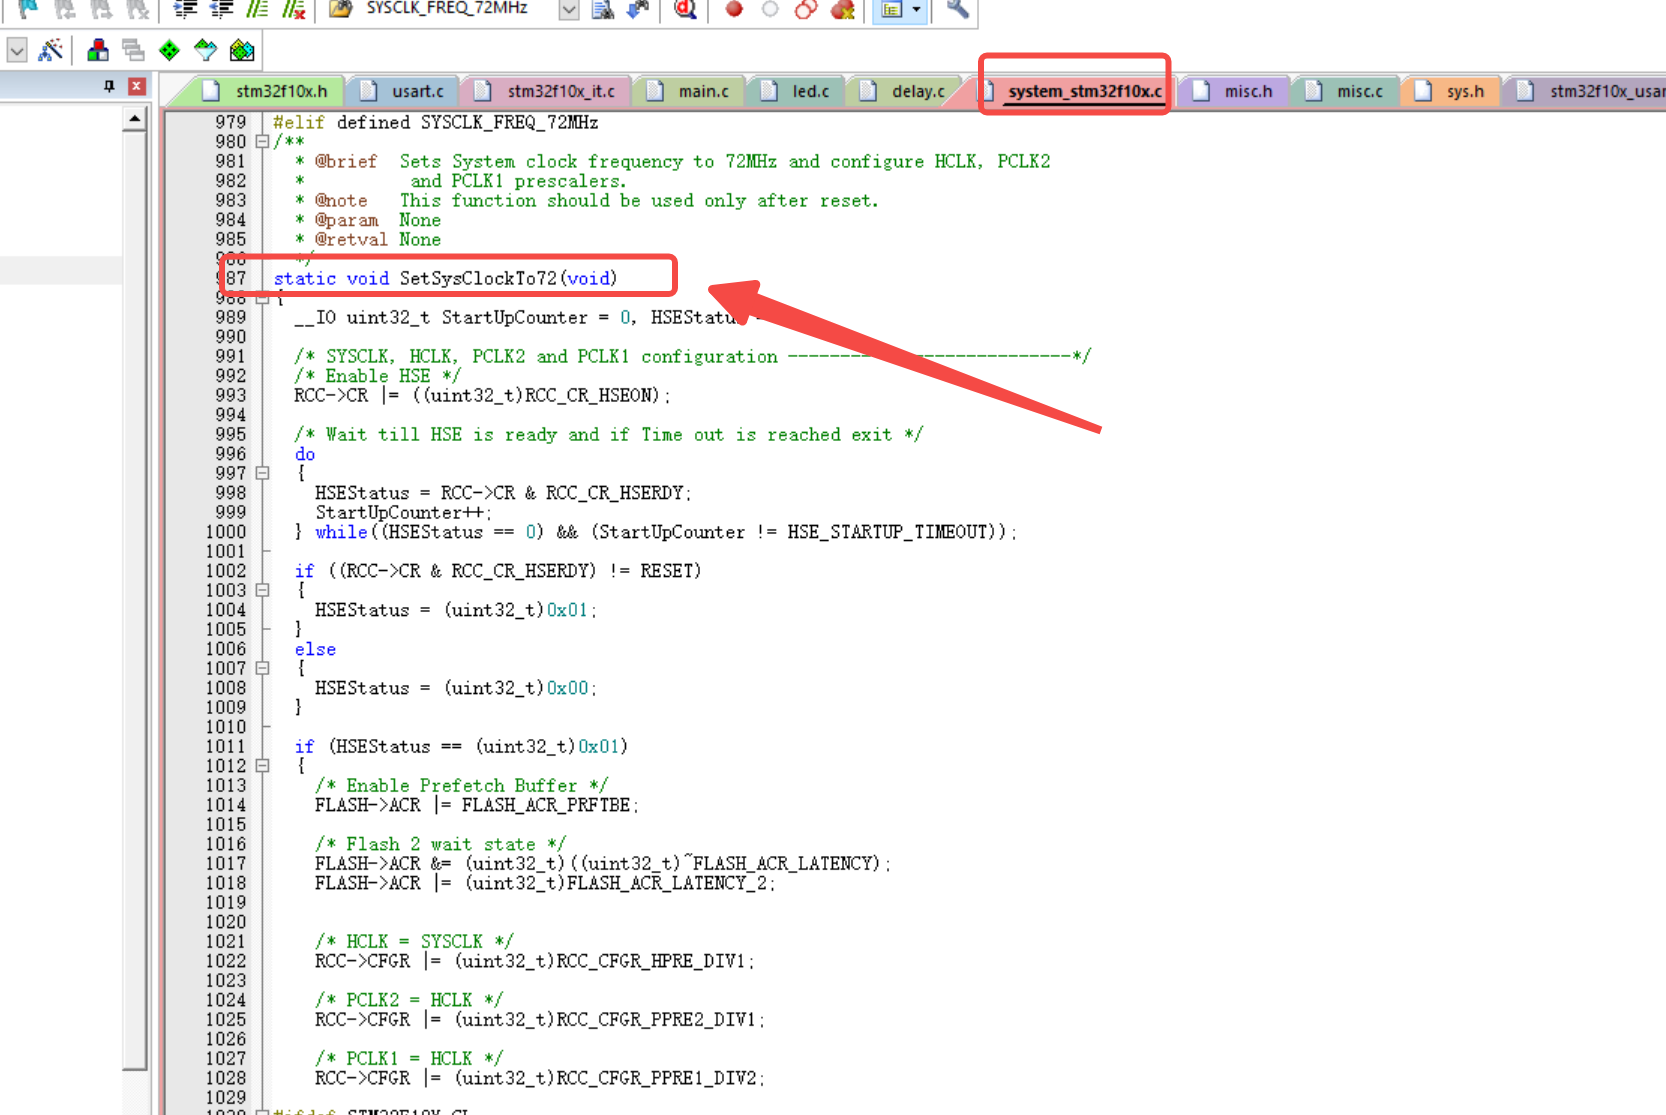
Task: Switch to the led.c tab
Action: pyautogui.click(x=797, y=91)
